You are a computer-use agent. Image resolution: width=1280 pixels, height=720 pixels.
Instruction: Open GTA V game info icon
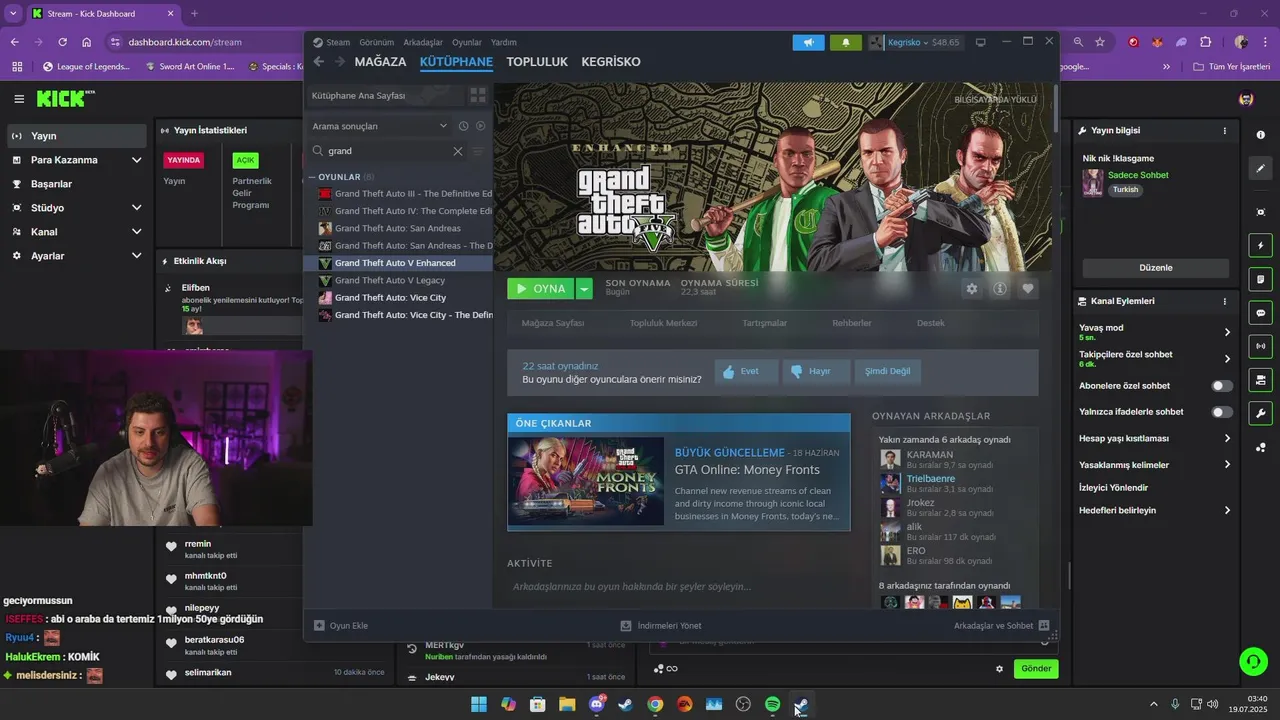click(999, 289)
